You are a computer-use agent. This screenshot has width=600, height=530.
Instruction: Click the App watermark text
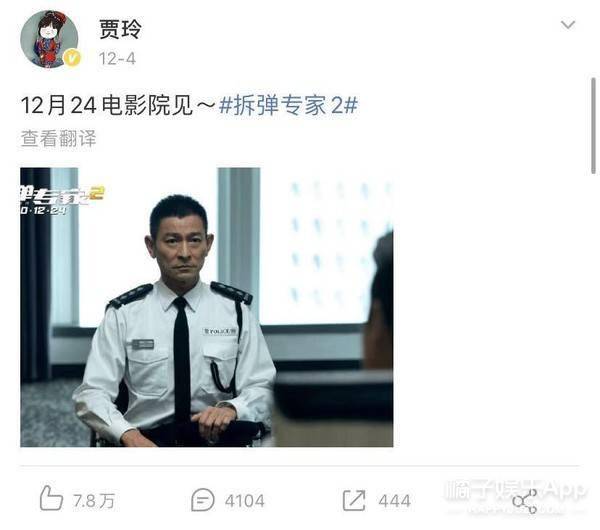565,490
